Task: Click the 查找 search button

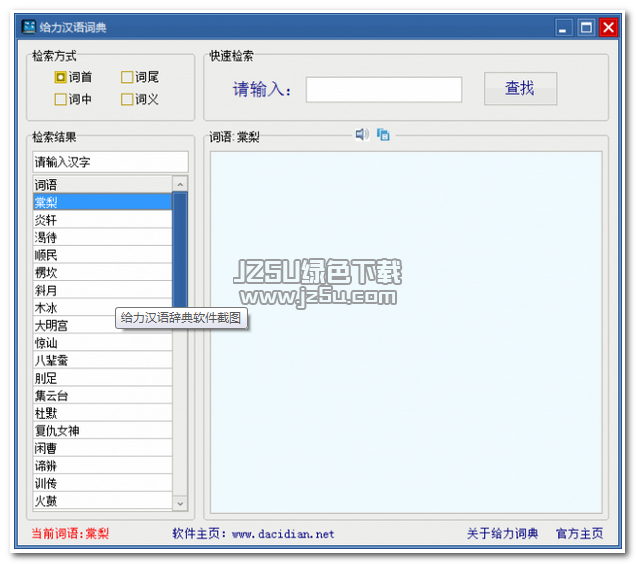Action: (x=520, y=88)
